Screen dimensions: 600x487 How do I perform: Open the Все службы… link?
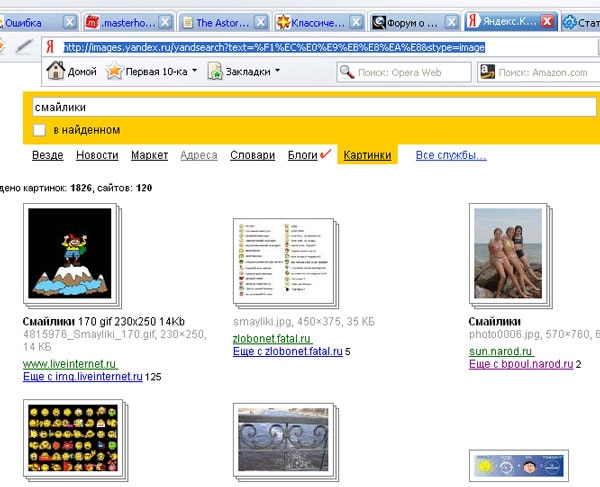pos(451,155)
